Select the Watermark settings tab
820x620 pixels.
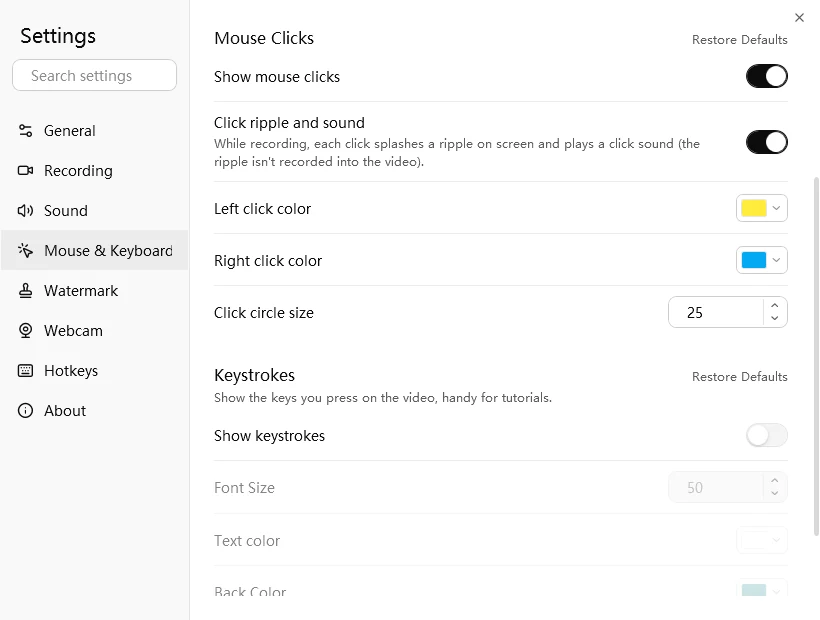tap(95, 291)
